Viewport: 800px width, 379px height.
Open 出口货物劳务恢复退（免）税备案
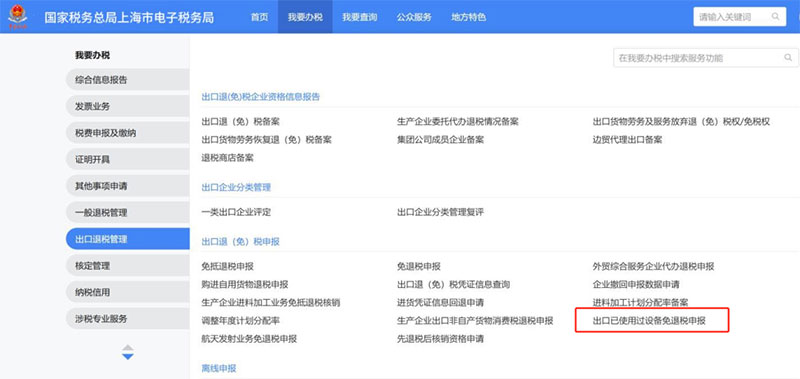(x=267, y=139)
